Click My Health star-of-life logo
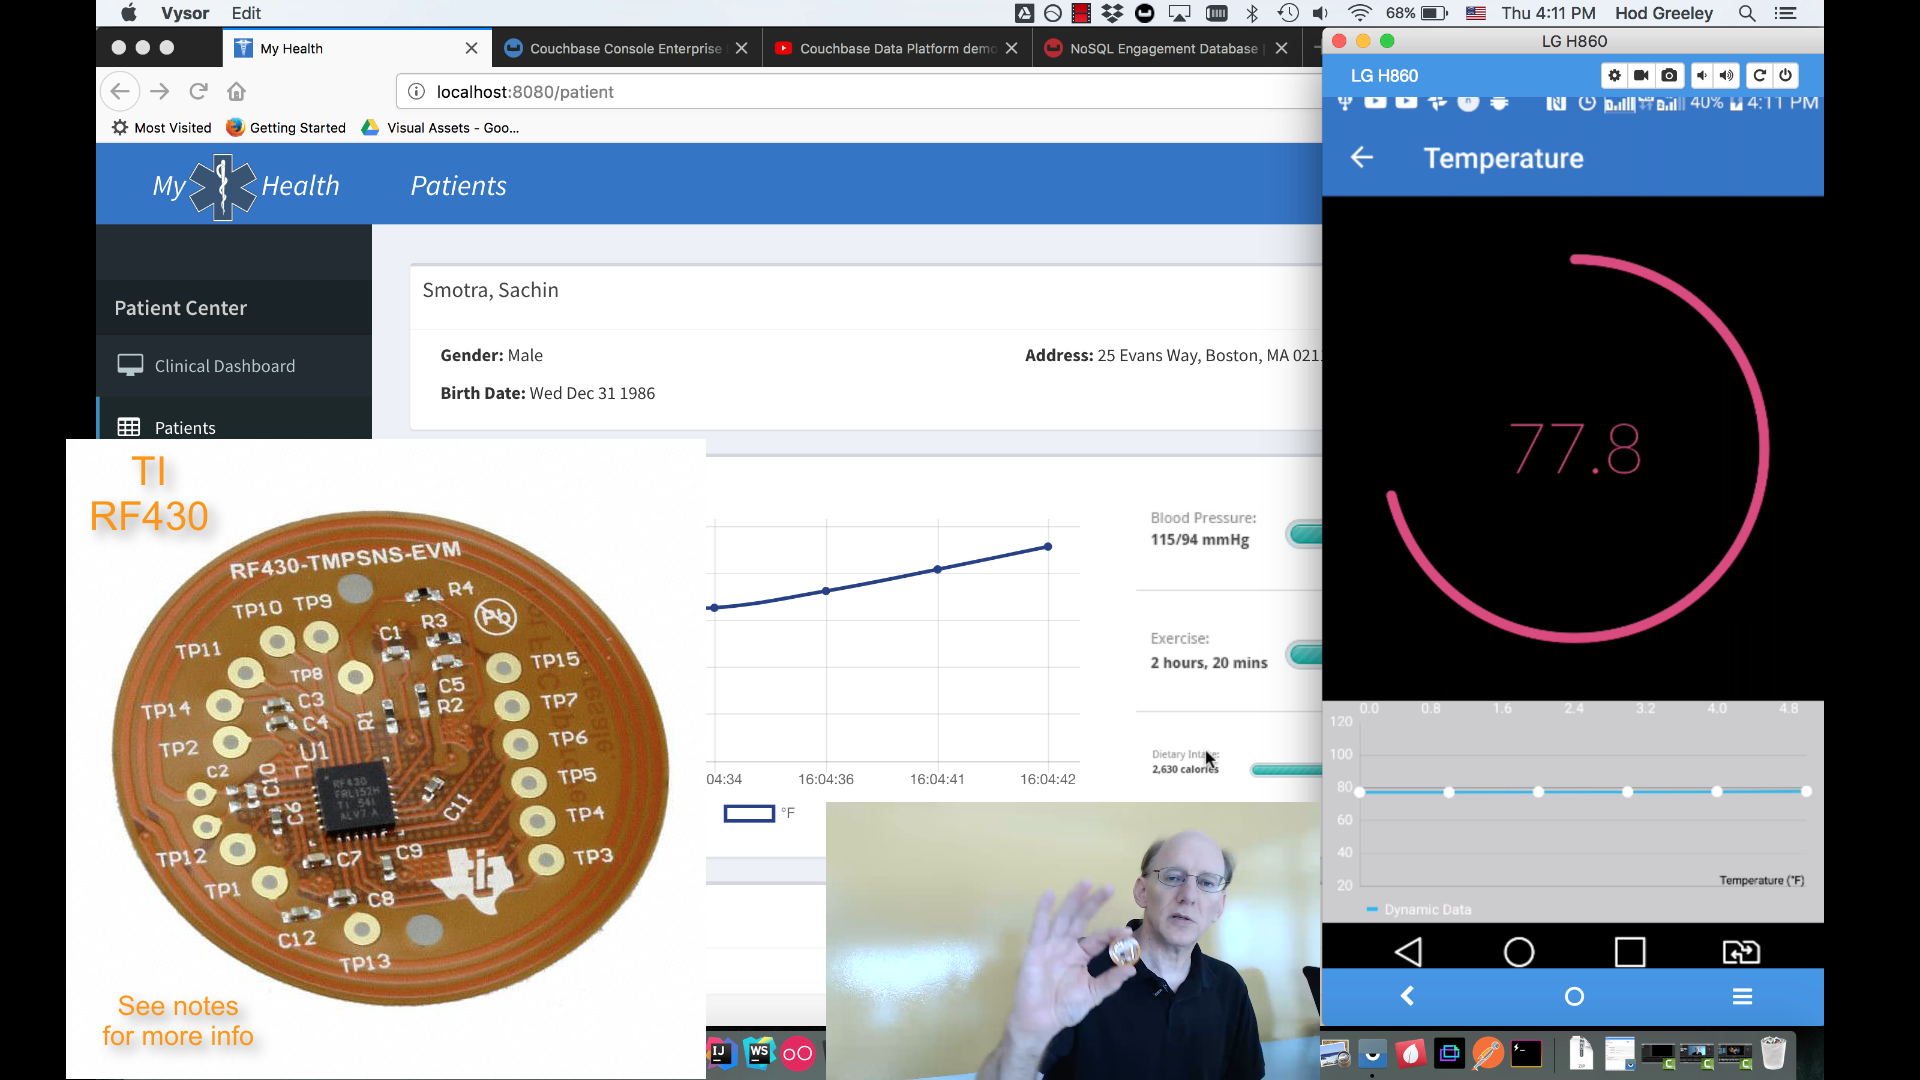The image size is (1920, 1080). tap(223, 186)
